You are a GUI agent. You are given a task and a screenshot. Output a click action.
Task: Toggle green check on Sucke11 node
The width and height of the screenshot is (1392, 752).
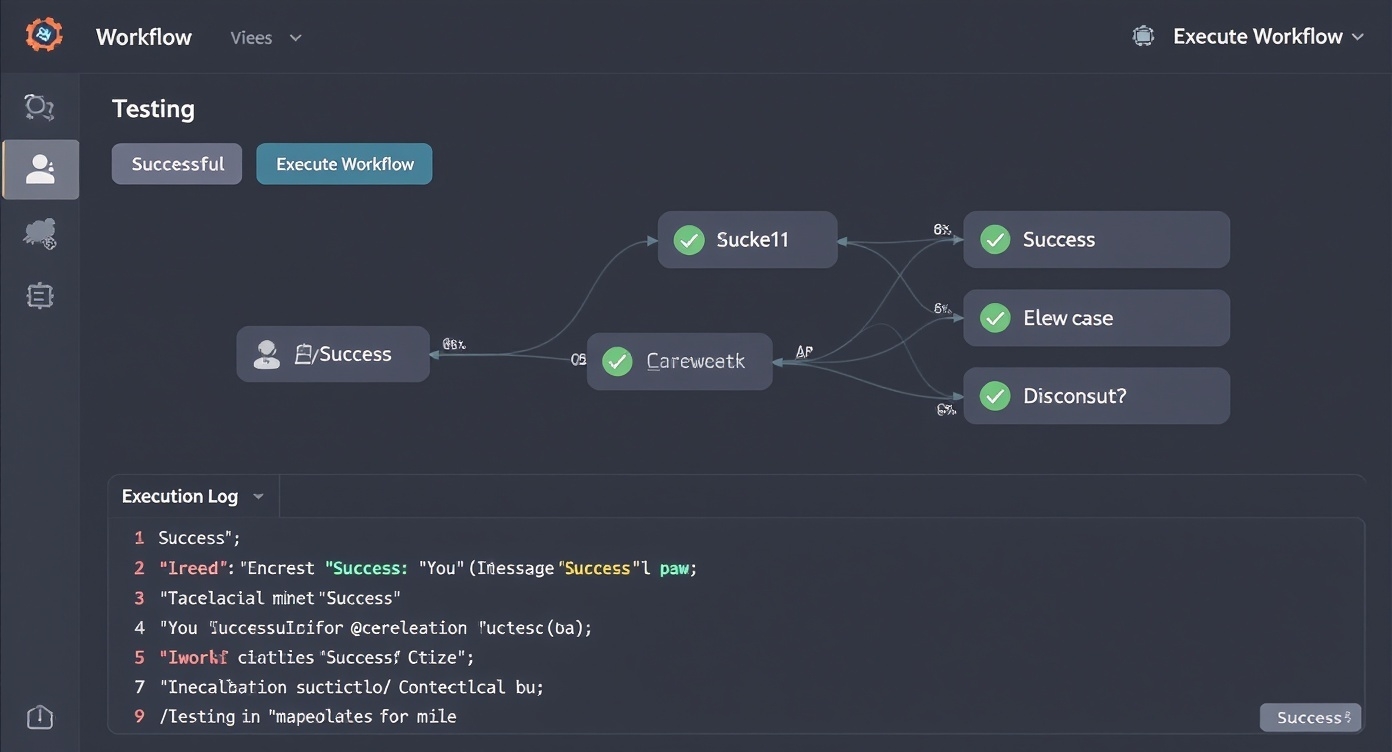(689, 240)
